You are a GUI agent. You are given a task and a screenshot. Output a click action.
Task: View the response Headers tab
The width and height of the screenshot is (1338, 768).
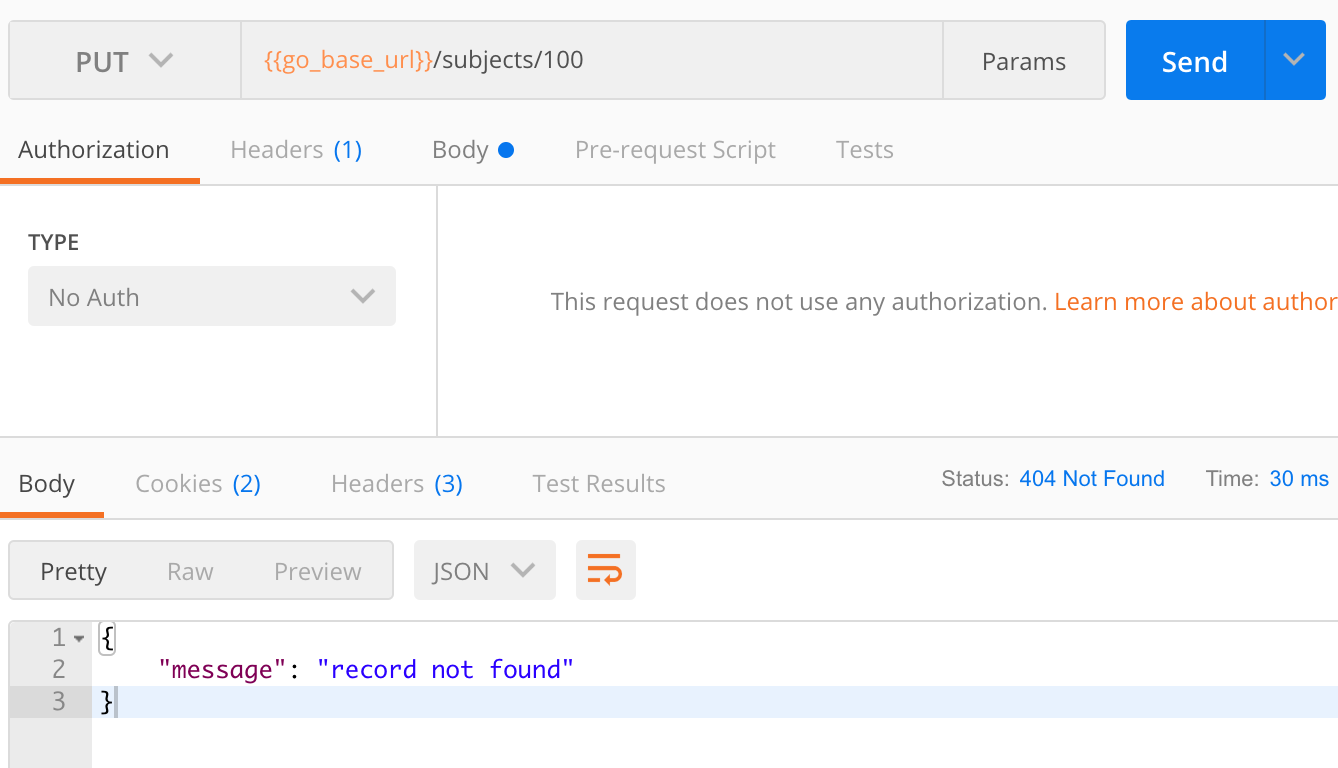396,484
